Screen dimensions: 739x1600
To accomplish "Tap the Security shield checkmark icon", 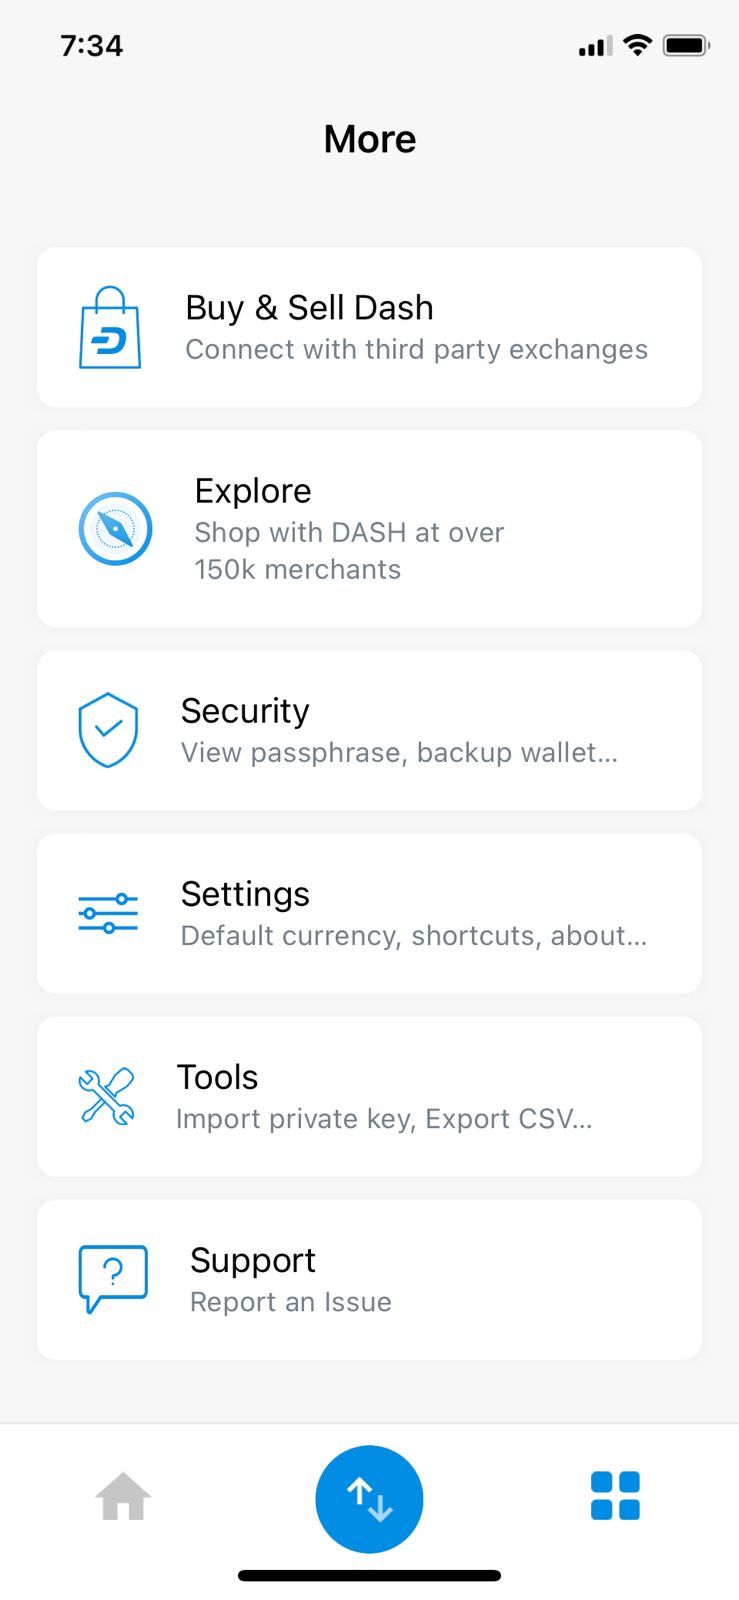I will tap(108, 730).
